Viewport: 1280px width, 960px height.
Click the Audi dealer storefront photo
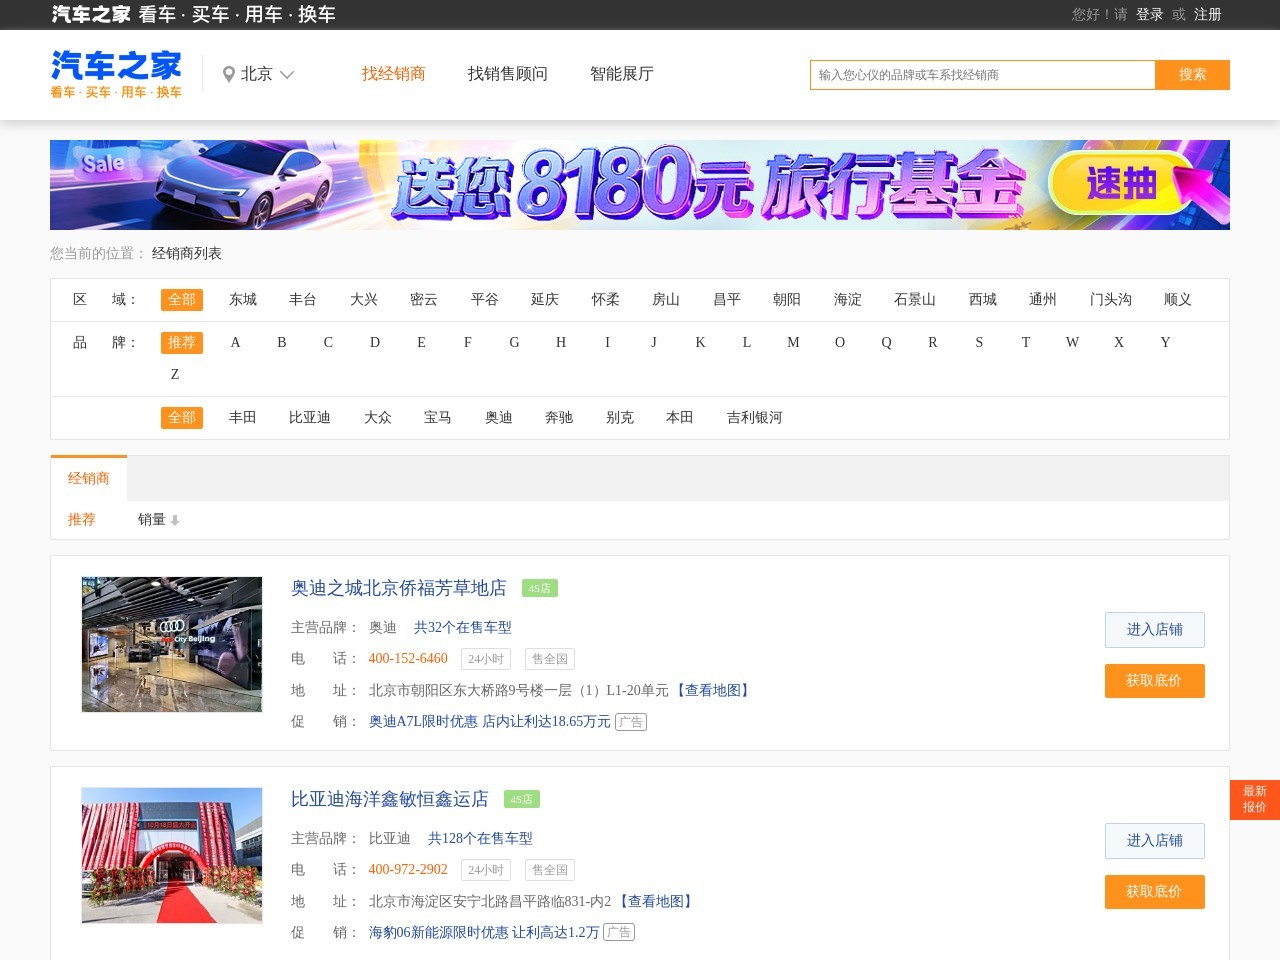click(171, 644)
